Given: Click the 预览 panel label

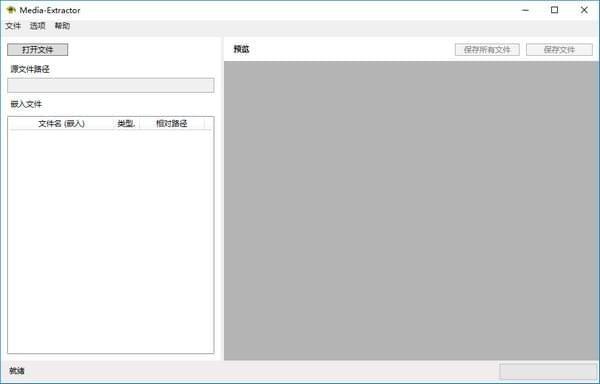Looking at the screenshot, I should coord(241,49).
